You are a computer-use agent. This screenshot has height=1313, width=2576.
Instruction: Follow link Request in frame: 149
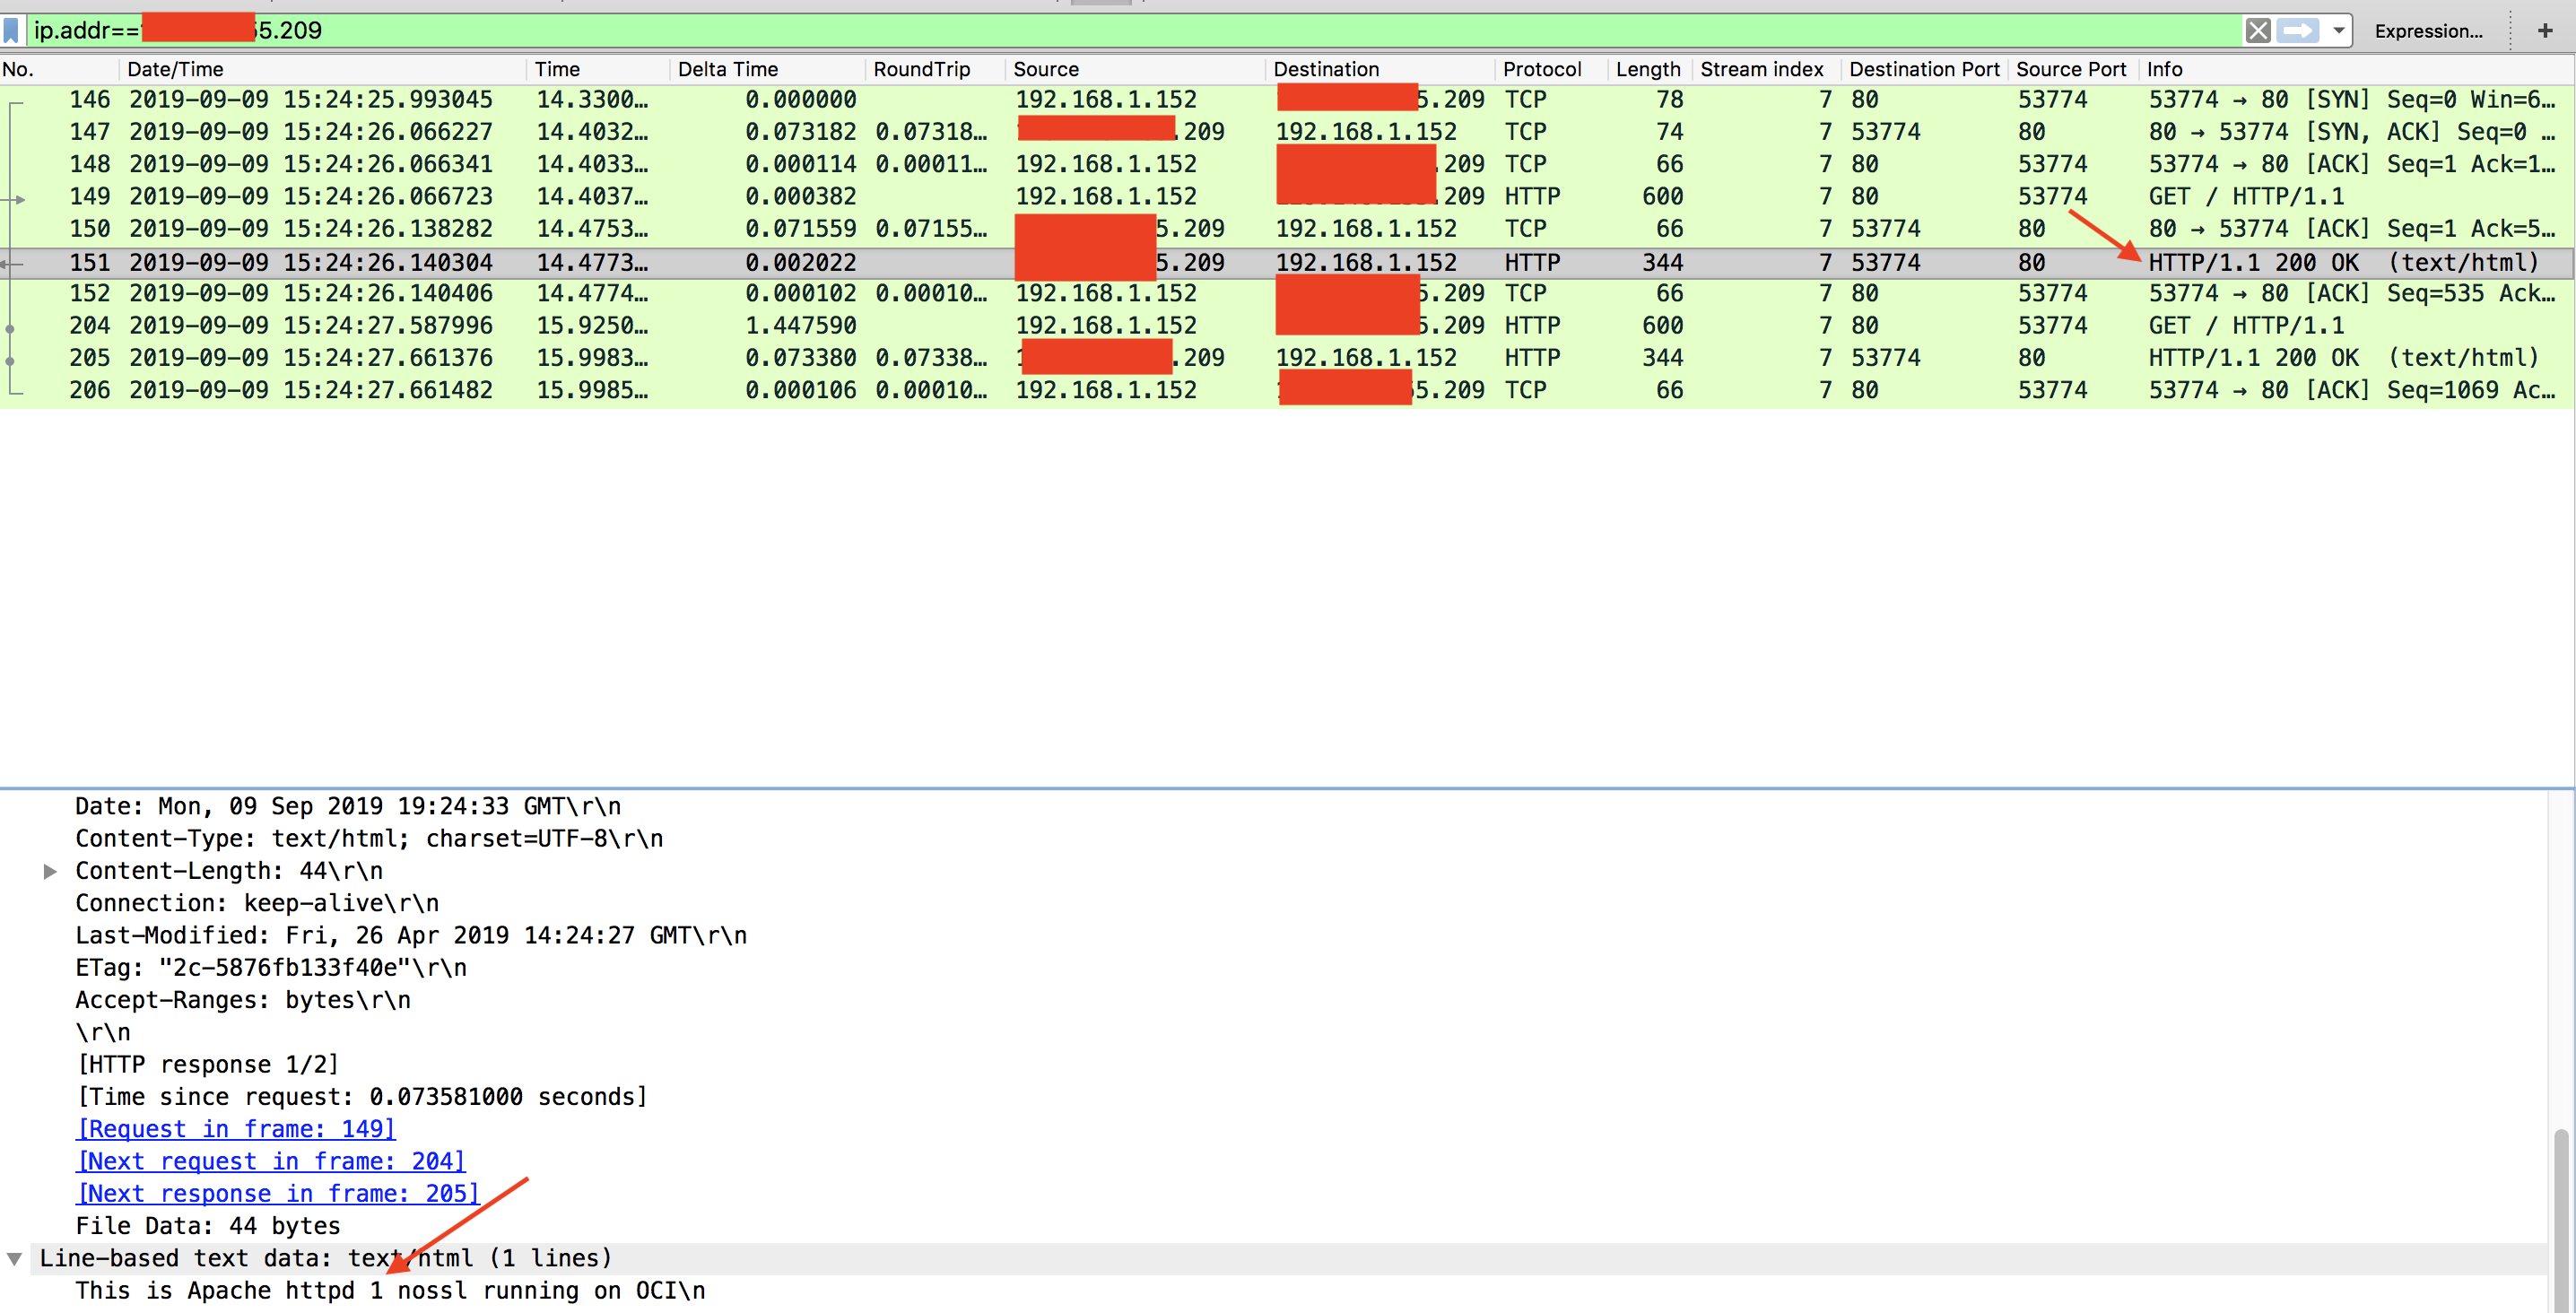pyautogui.click(x=236, y=1129)
